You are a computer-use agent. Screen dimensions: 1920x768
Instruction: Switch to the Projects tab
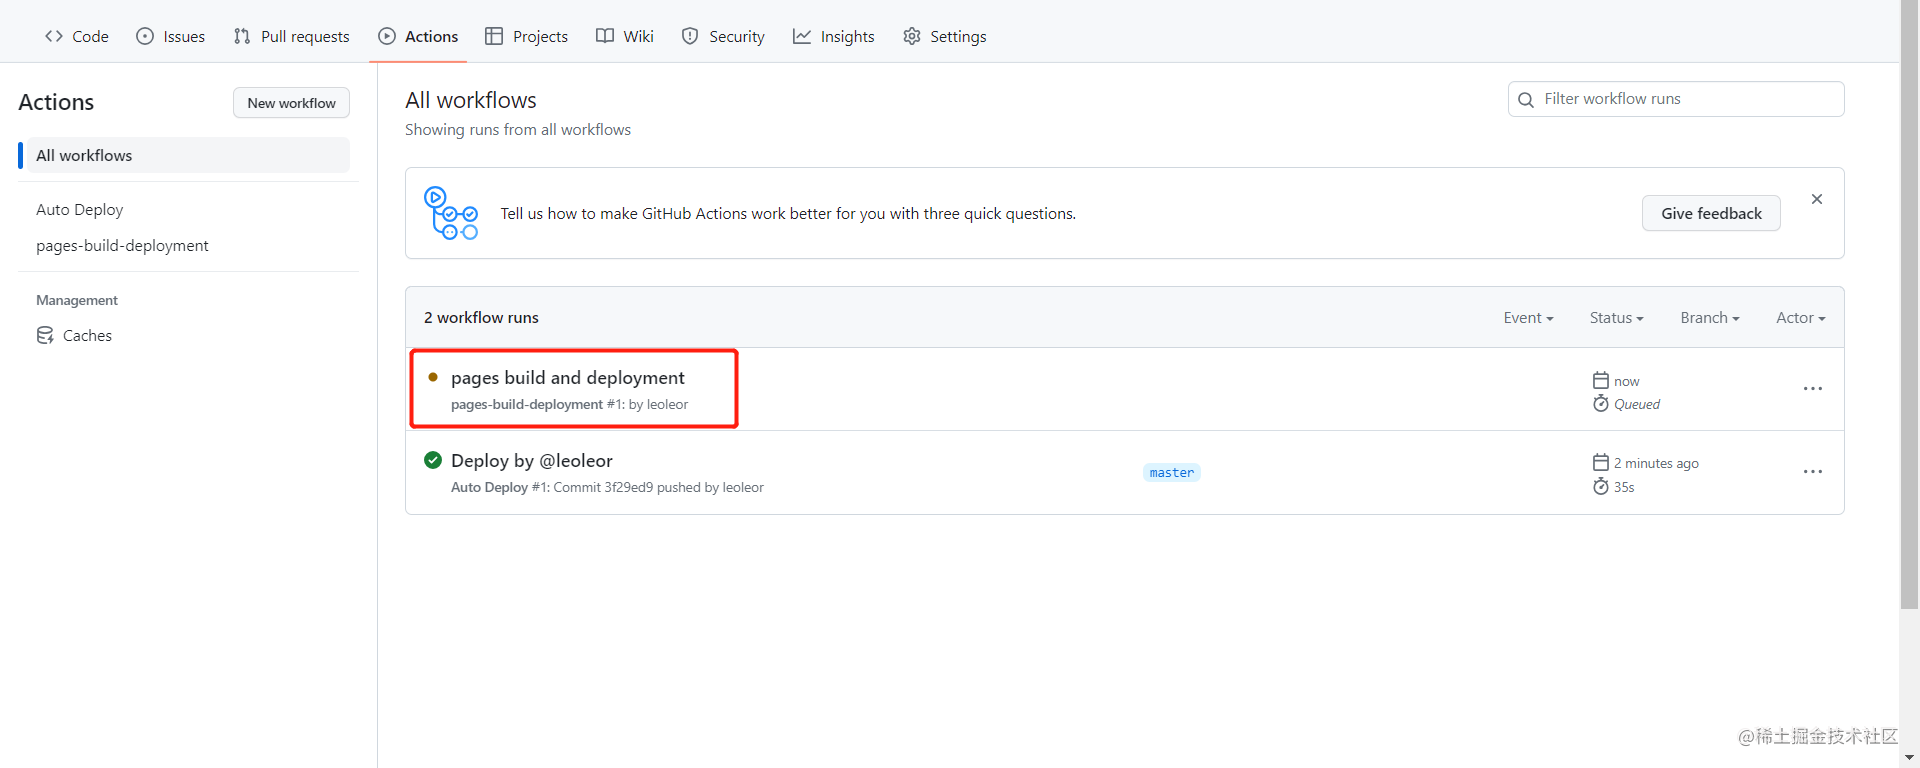tap(527, 36)
